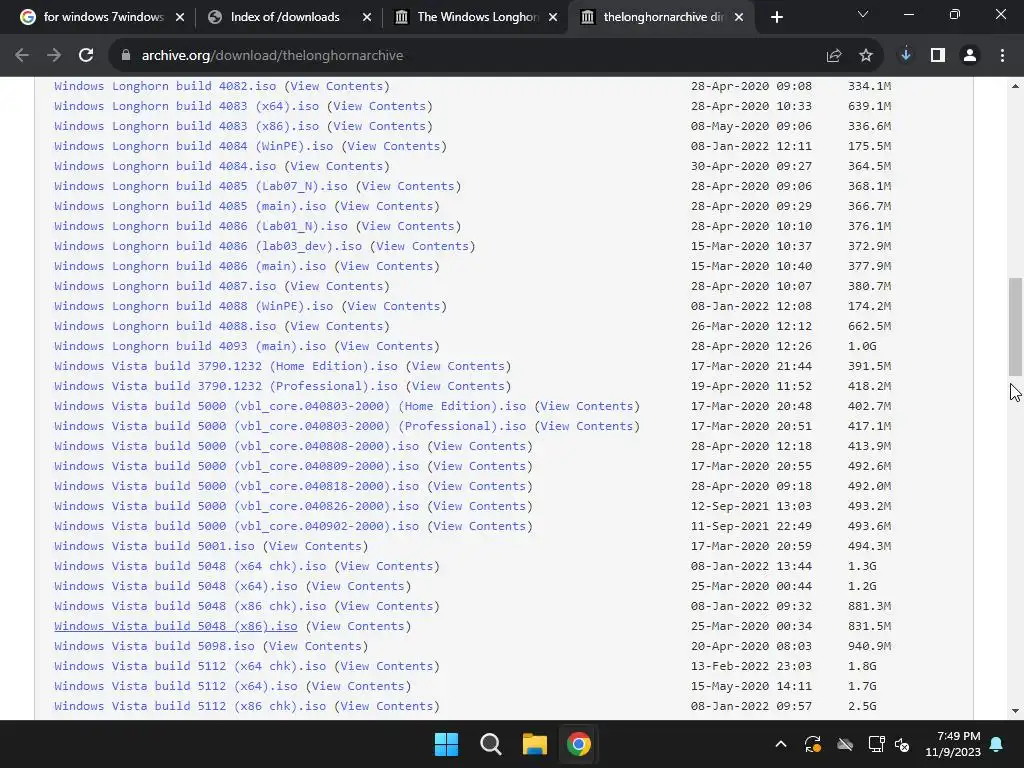Image resolution: width=1024 pixels, height=768 pixels.
Task: Download Longhorn build 4083 (x64).iso
Action: click(187, 106)
